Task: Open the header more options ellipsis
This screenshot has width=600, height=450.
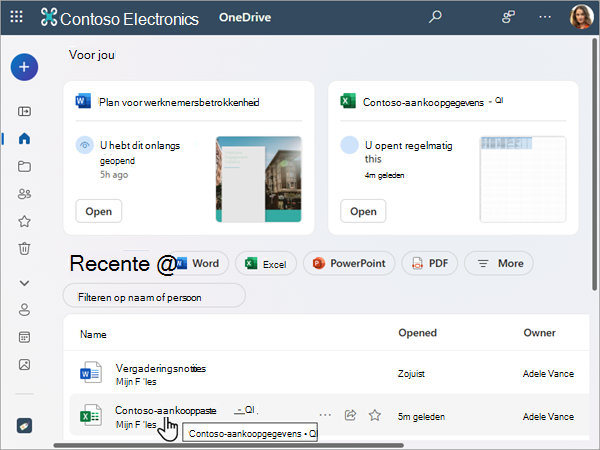Action: click(545, 17)
